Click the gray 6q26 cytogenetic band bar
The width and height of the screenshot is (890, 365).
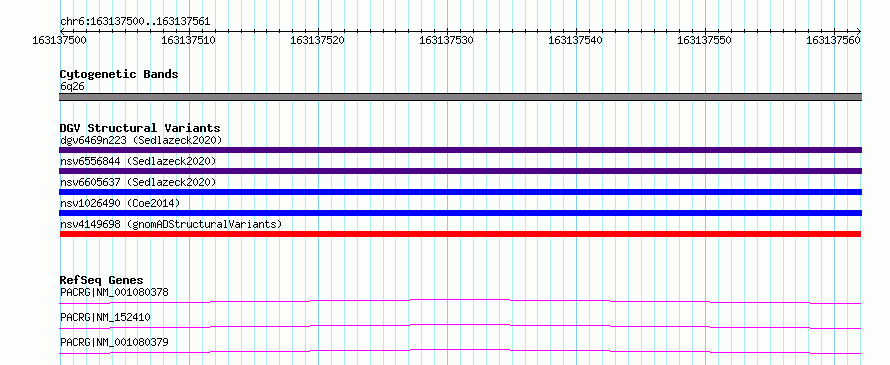460,97
